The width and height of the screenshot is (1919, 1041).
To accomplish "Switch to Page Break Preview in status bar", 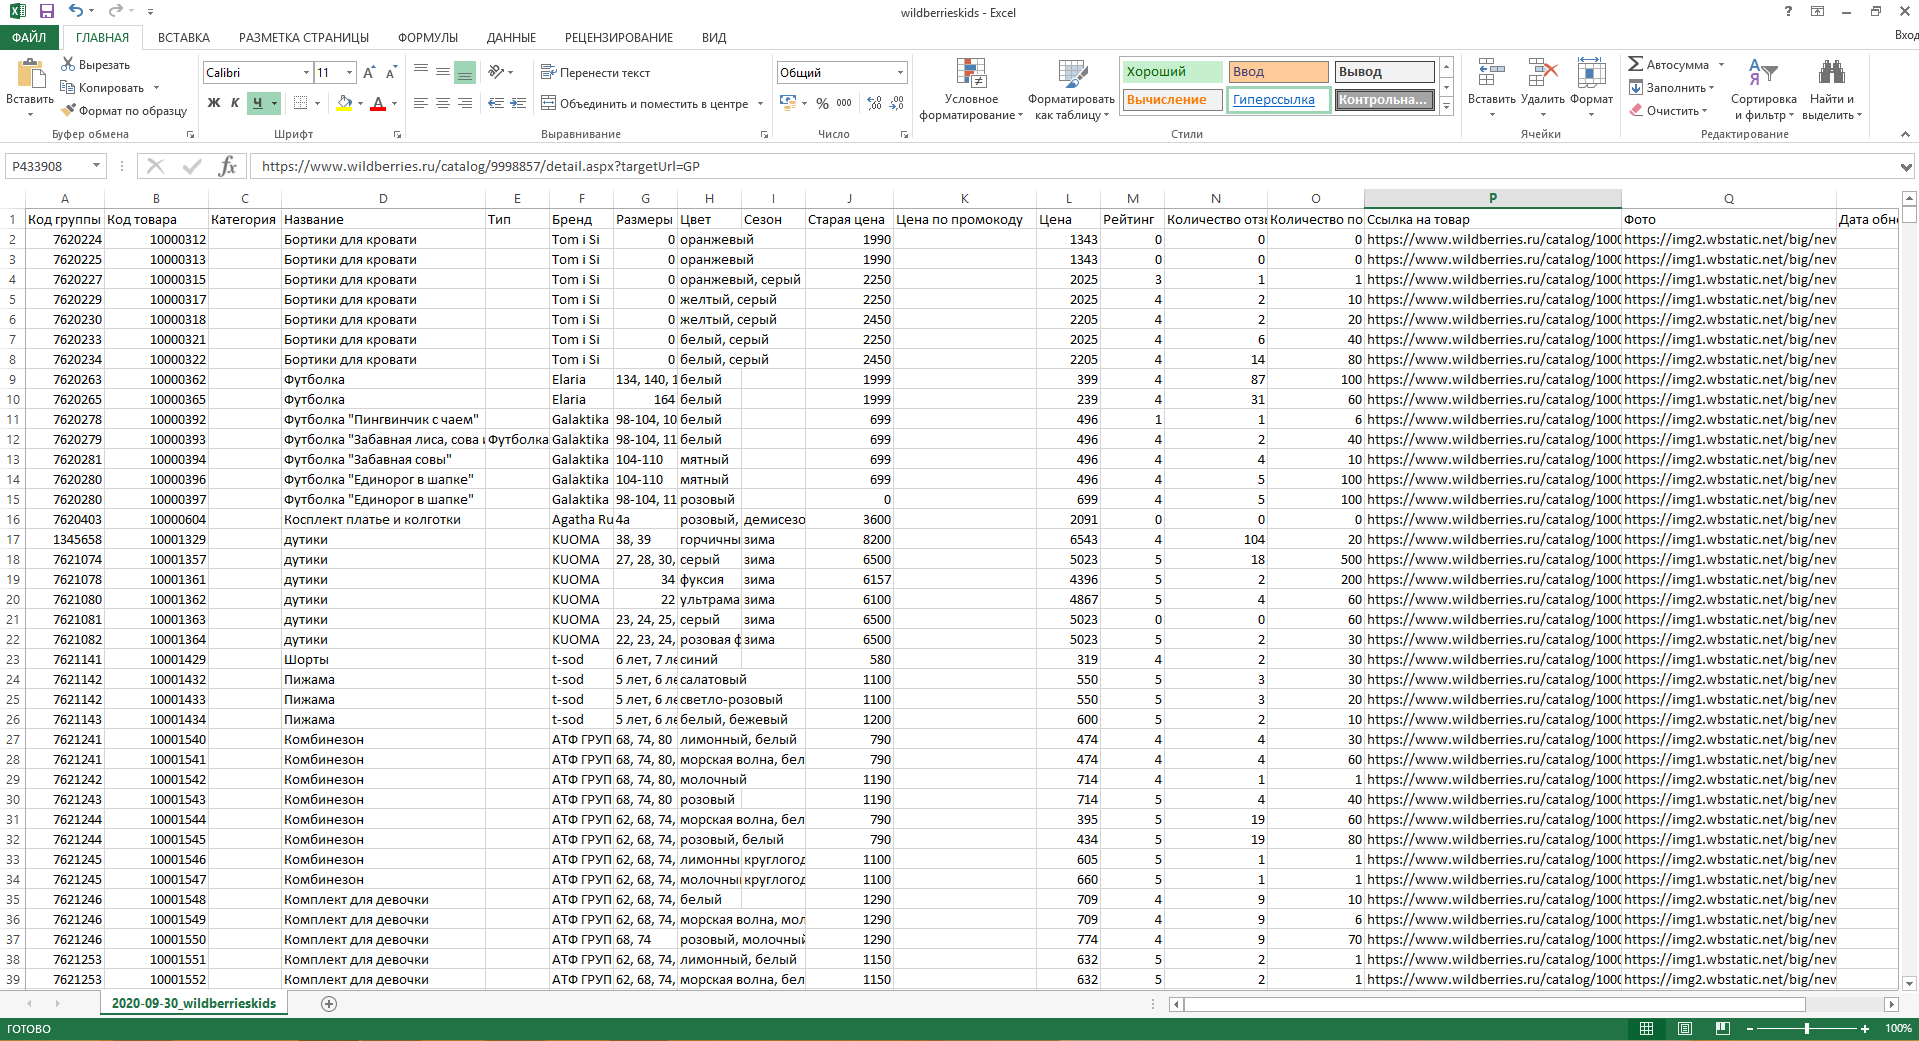I will 1722,1028.
